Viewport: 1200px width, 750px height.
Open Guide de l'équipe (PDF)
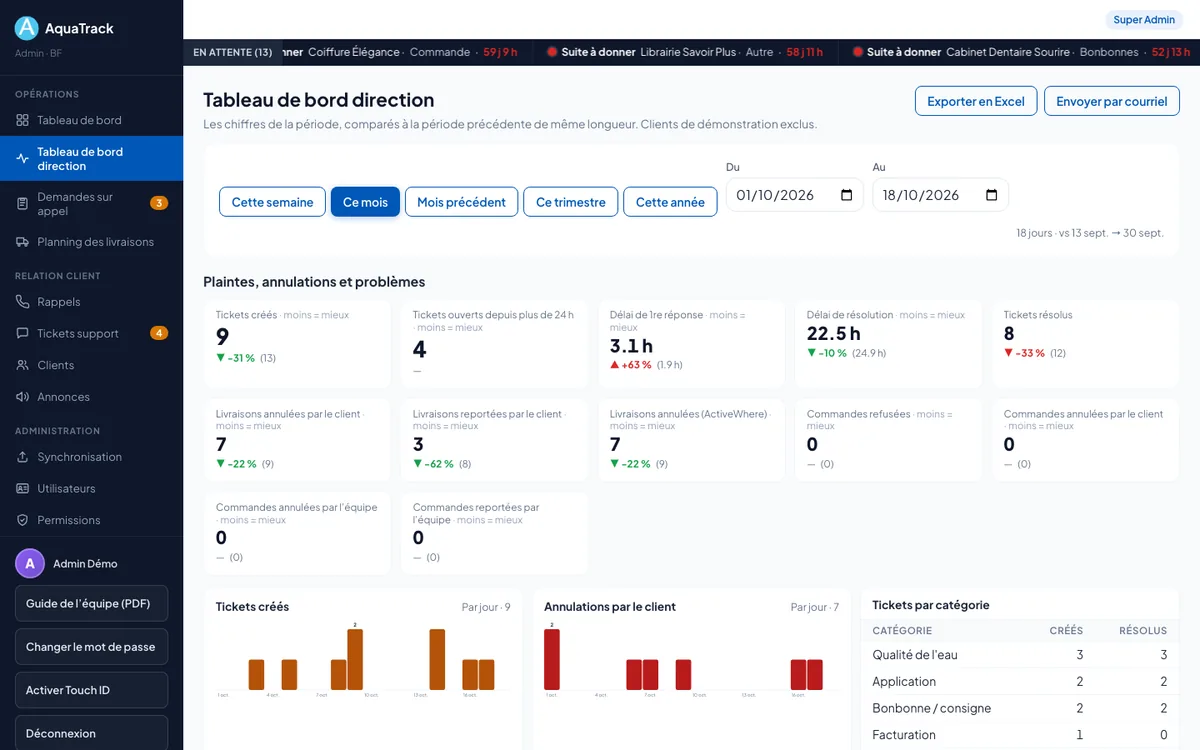pos(91,604)
